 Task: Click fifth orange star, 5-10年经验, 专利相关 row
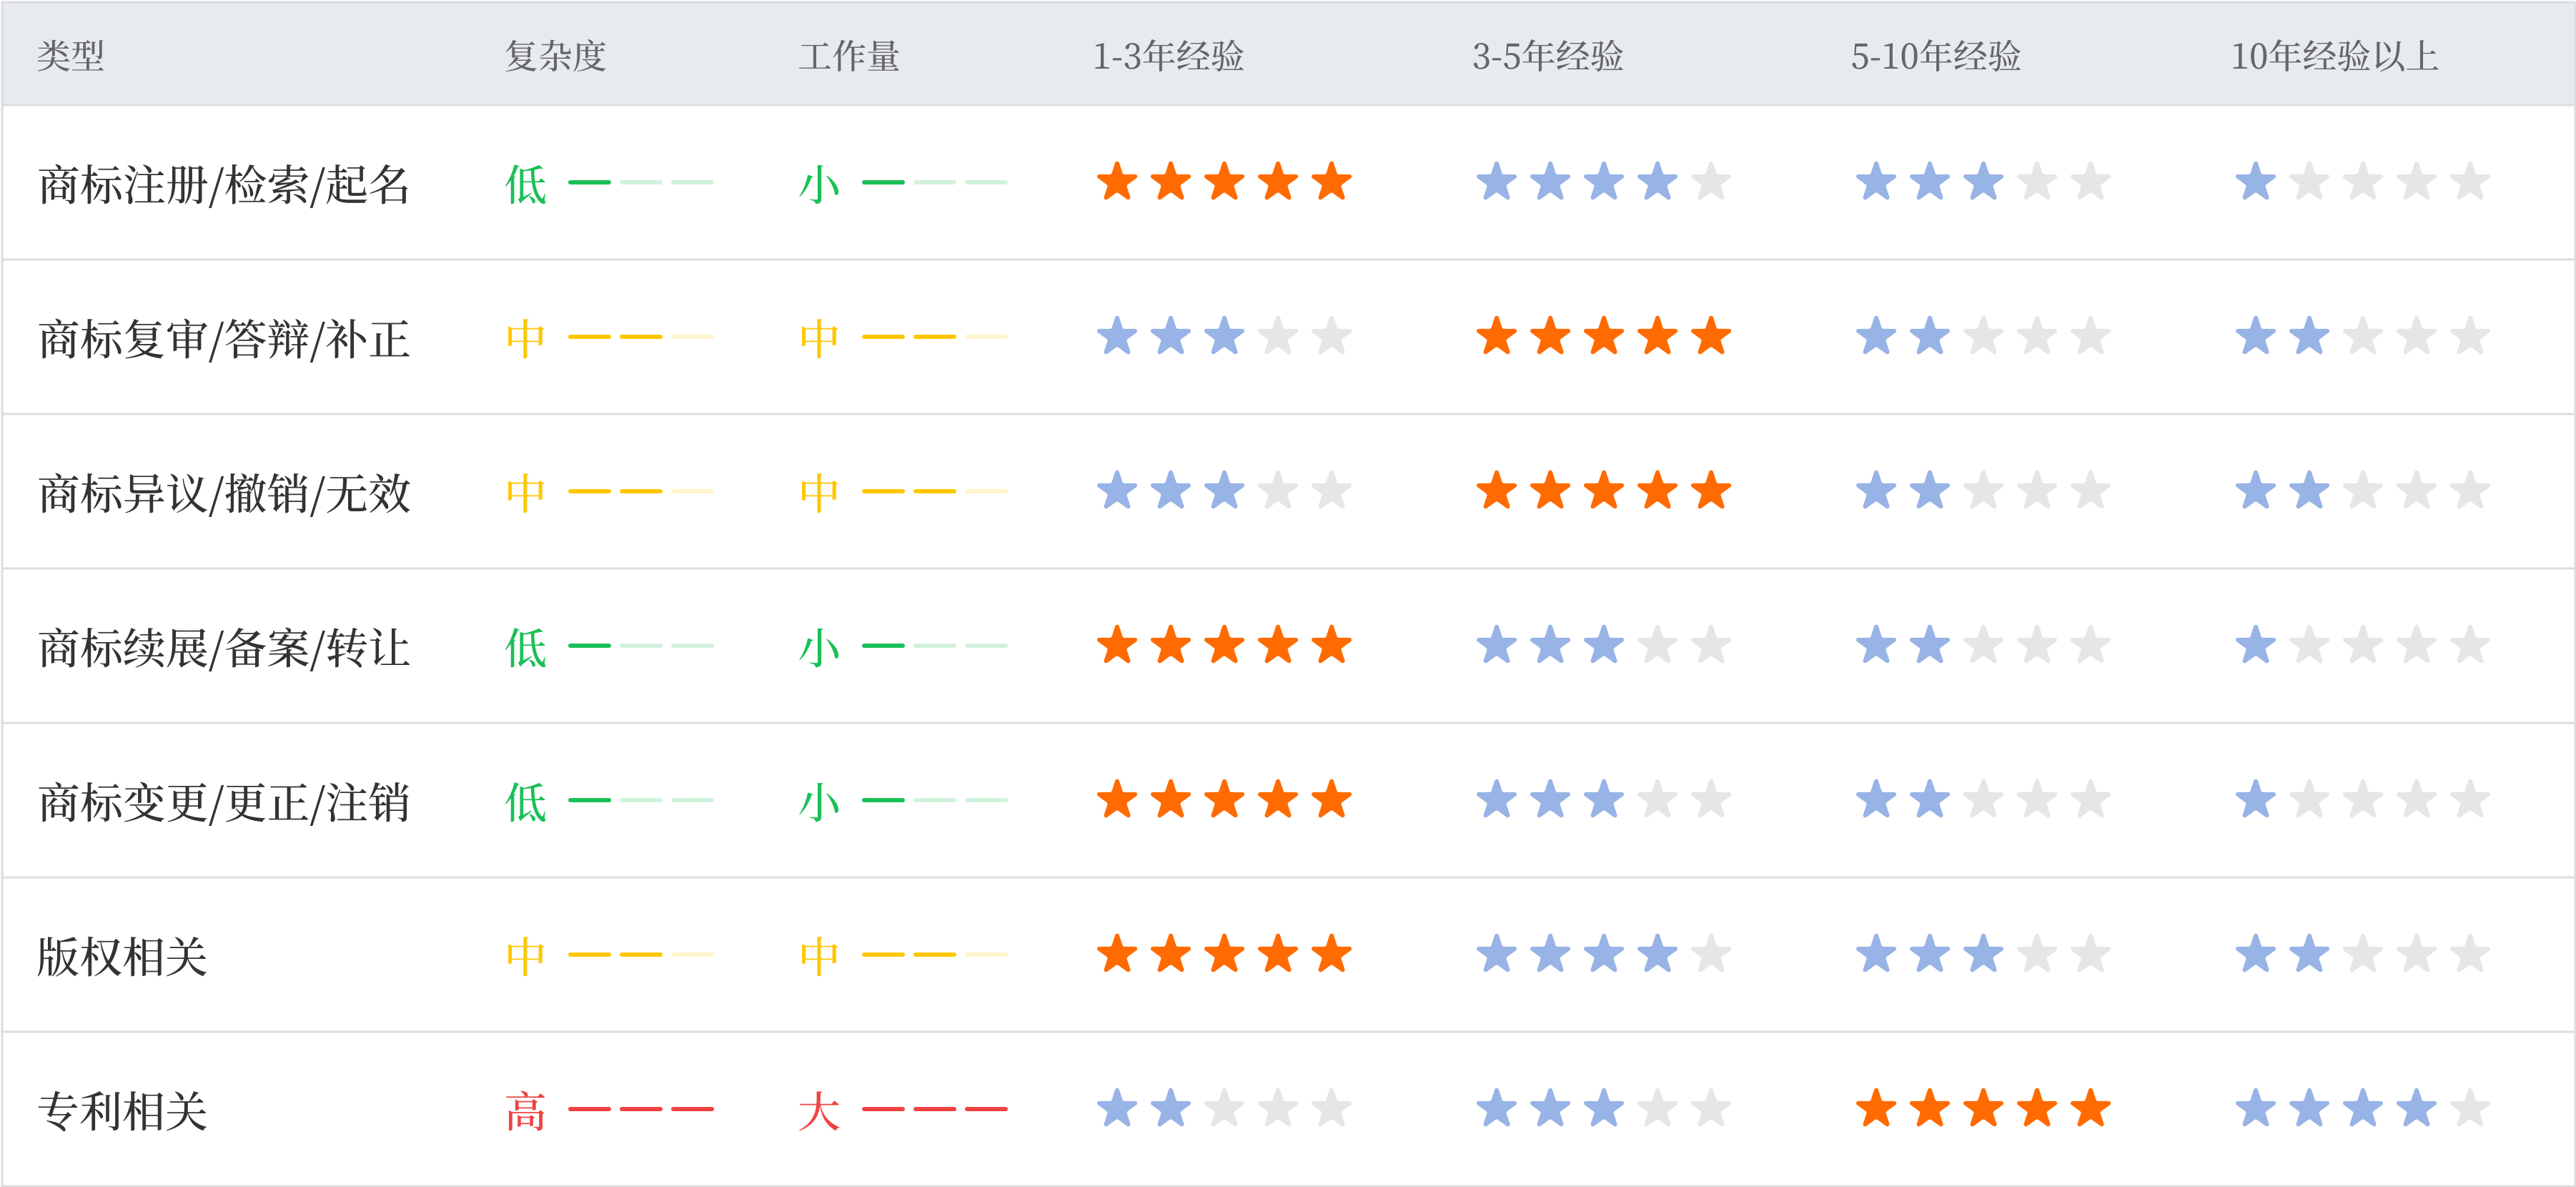coord(2090,1109)
